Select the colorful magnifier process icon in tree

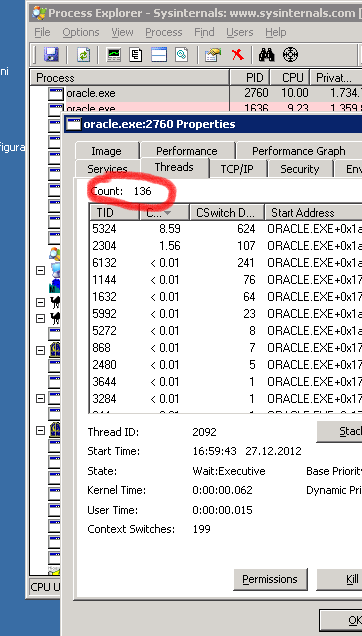coord(55,254)
